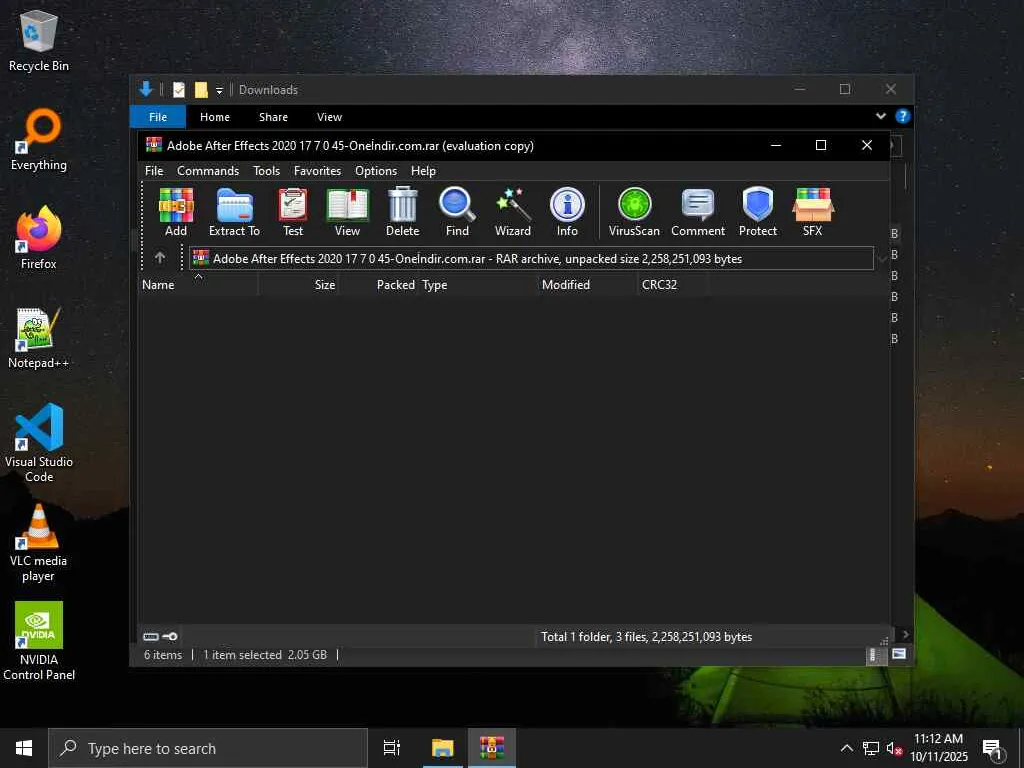Sort by Type column header
This screenshot has width=1024, height=768.
(x=478, y=285)
